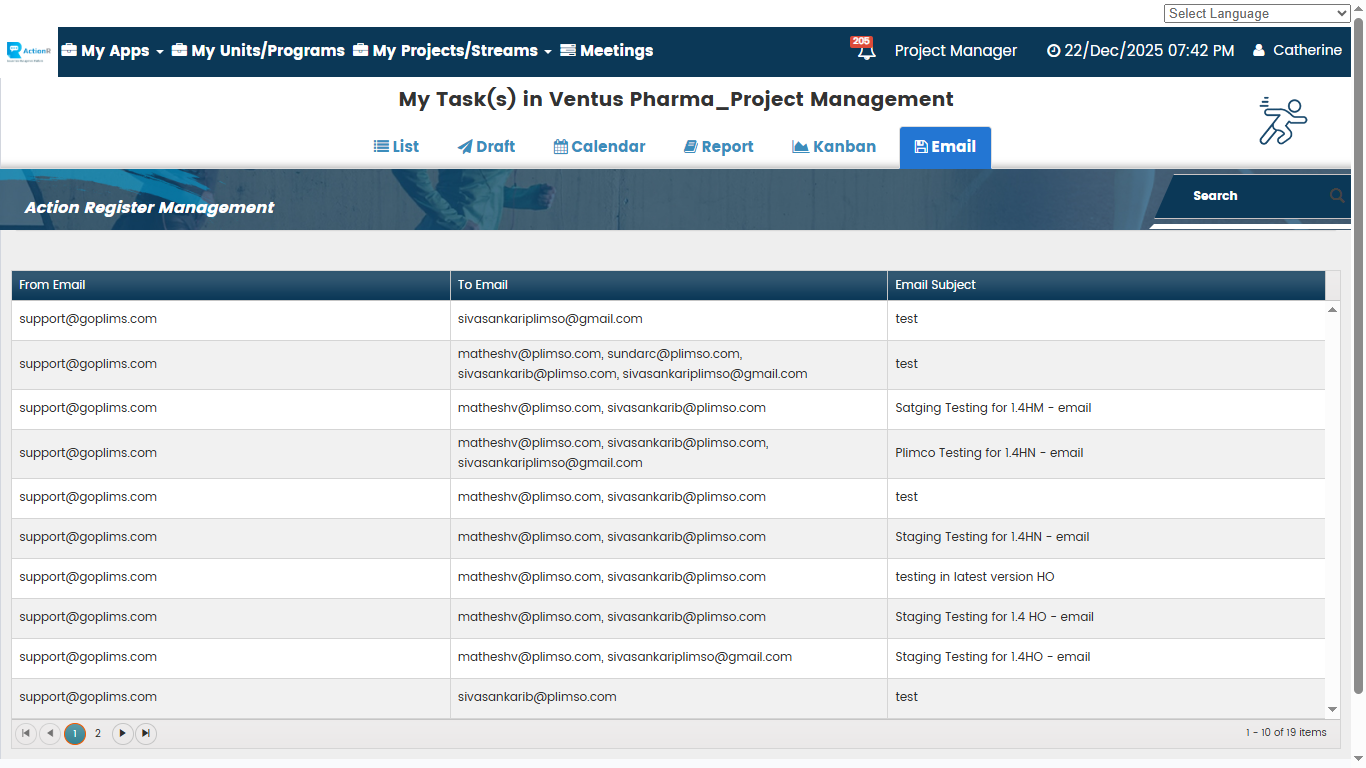Open the Meetings menu item
Image resolution: width=1366 pixels, height=768 pixels.
606,50
